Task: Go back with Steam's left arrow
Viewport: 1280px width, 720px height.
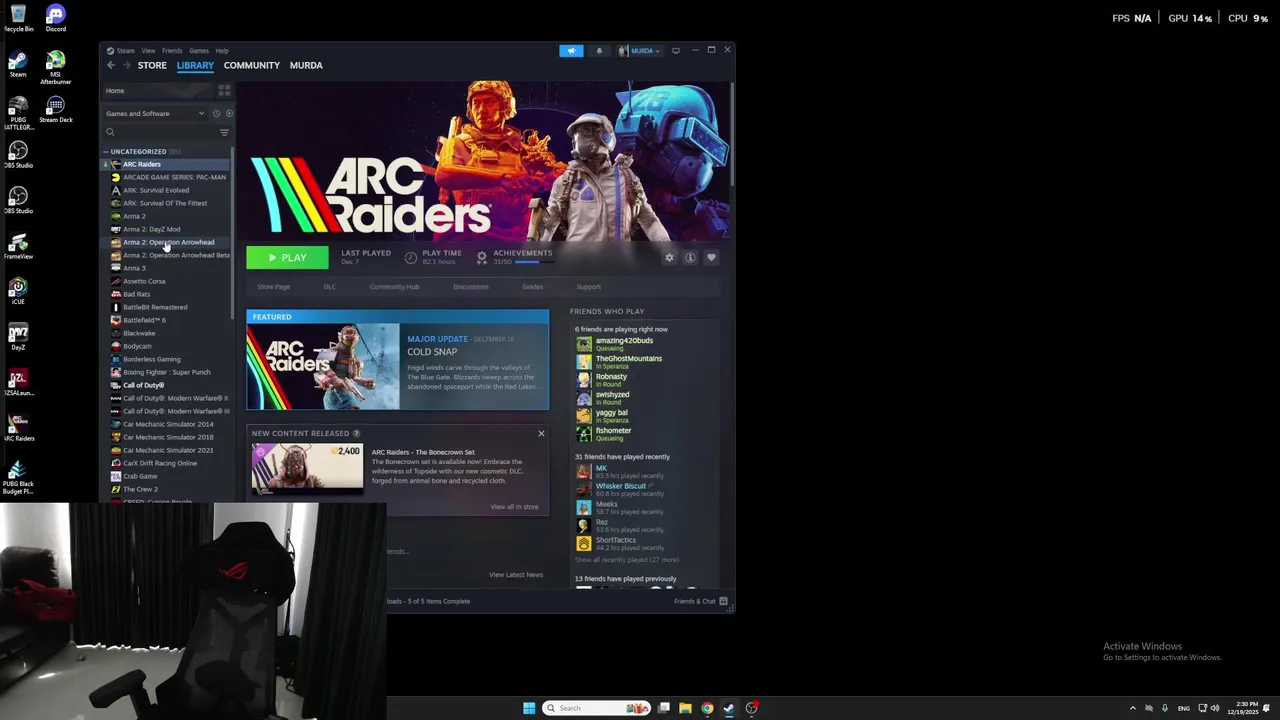Action: (x=111, y=65)
